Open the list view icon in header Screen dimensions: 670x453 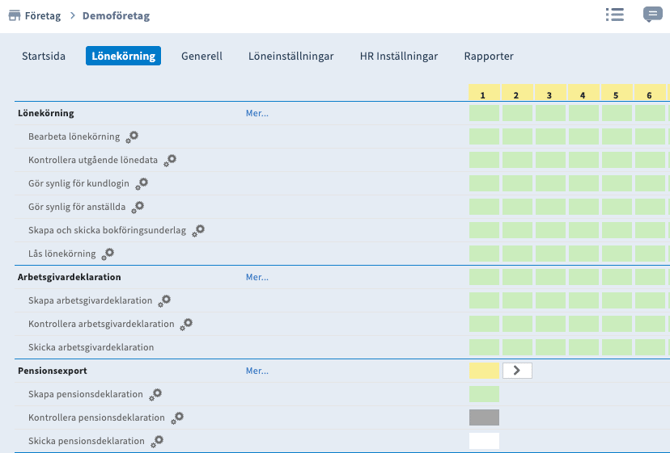[x=615, y=14]
